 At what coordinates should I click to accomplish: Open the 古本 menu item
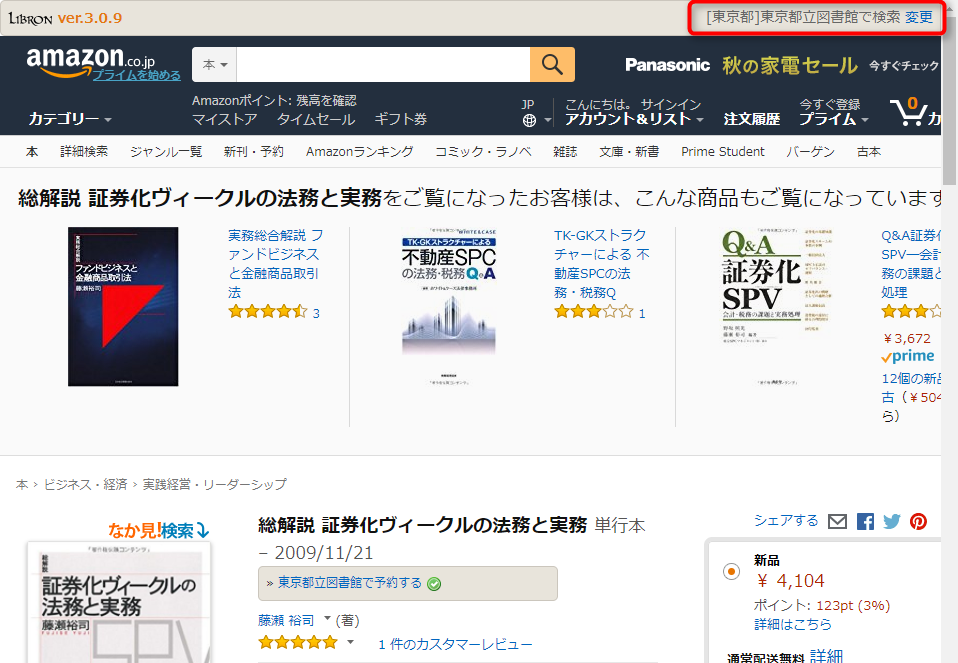(869, 152)
